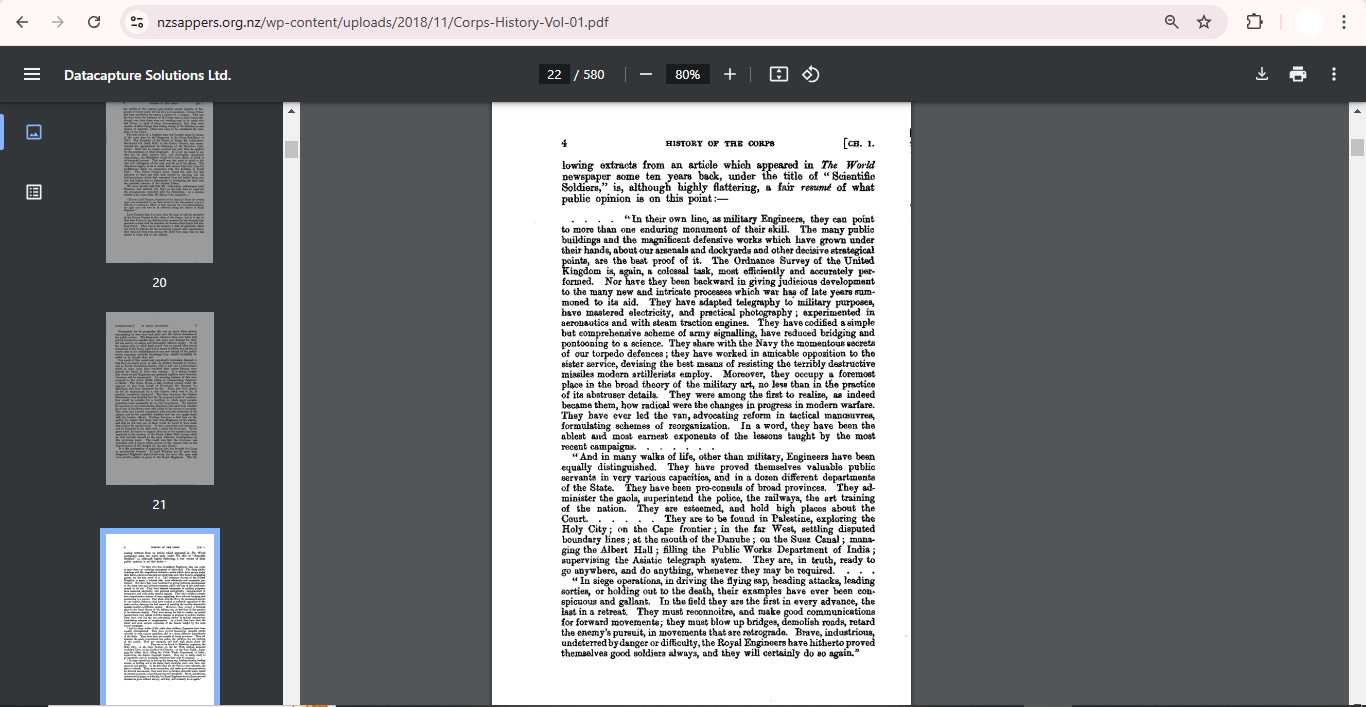Zoom in with the plus button
Viewport: 1366px width, 707px height.
pyautogui.click(x=730, y=75)
